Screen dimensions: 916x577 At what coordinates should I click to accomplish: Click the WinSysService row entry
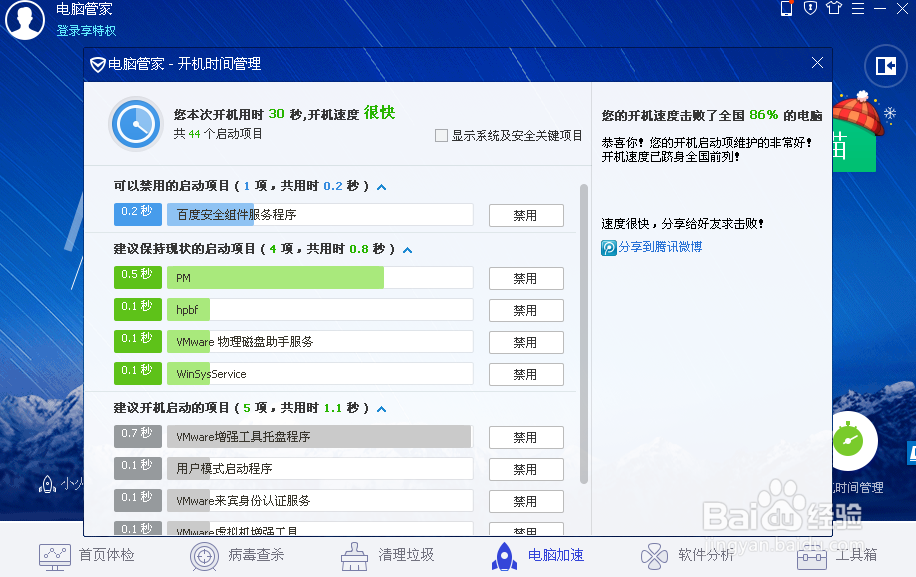[x=320, y=374]
